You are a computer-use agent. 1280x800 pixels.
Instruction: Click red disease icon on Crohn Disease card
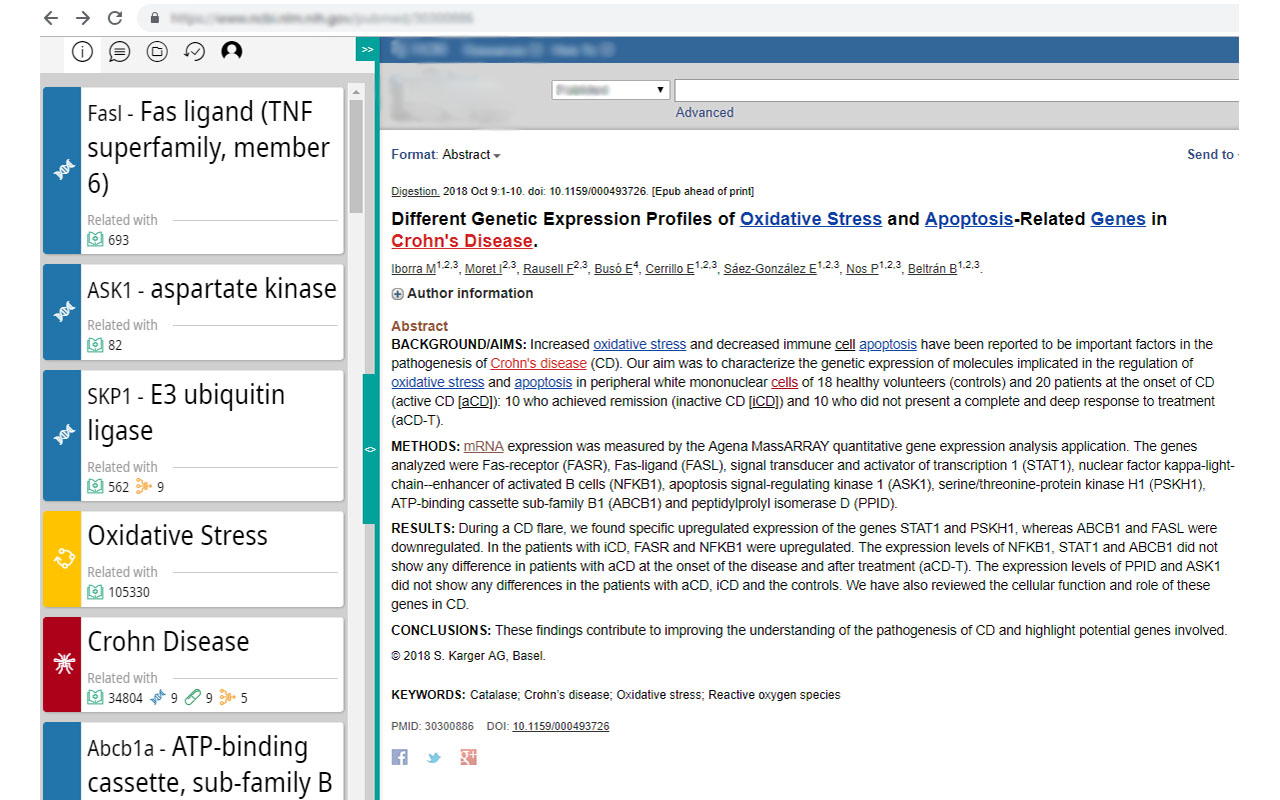(63, 665)
